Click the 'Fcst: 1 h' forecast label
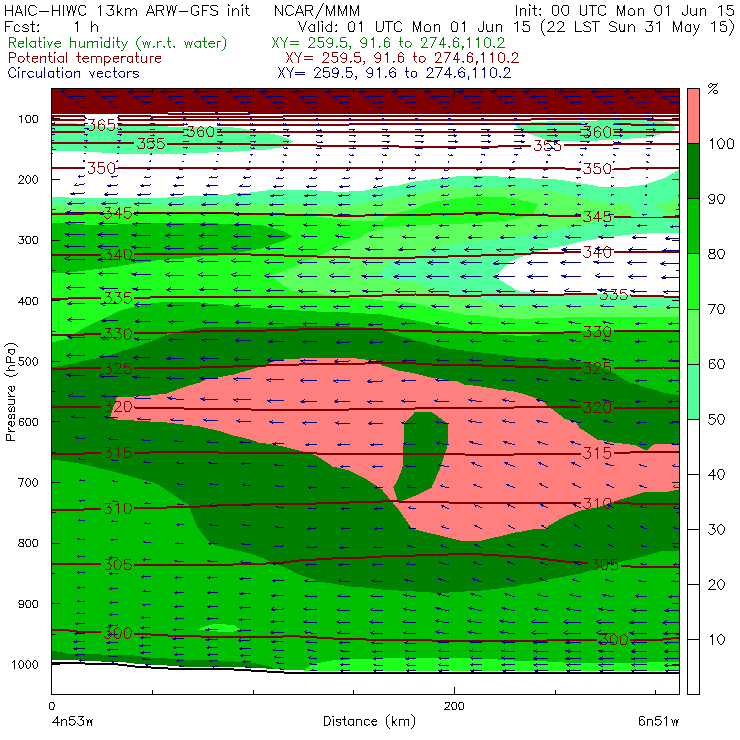740x740 pixels. 51,27
